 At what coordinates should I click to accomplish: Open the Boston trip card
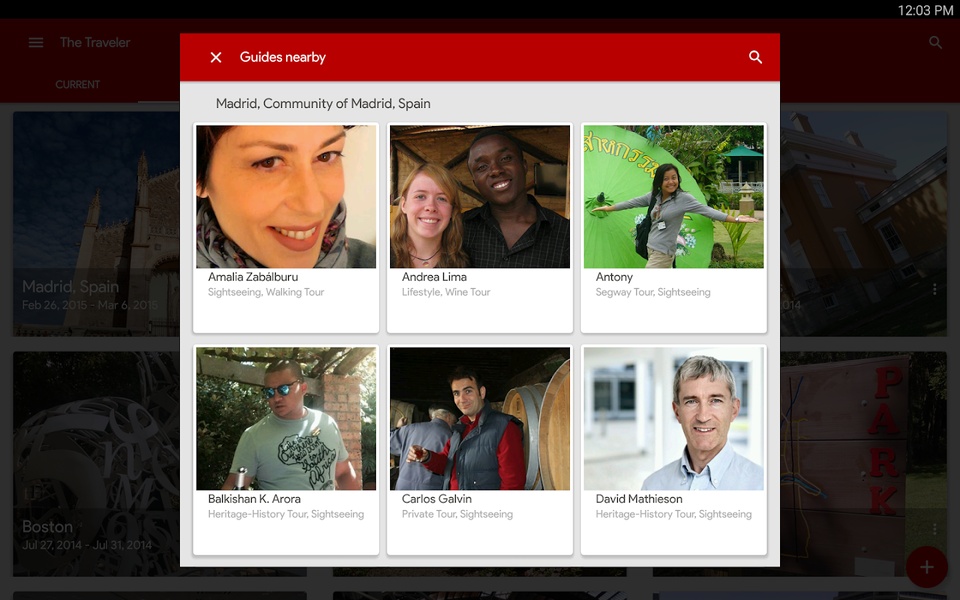click(x=96, y=463)
